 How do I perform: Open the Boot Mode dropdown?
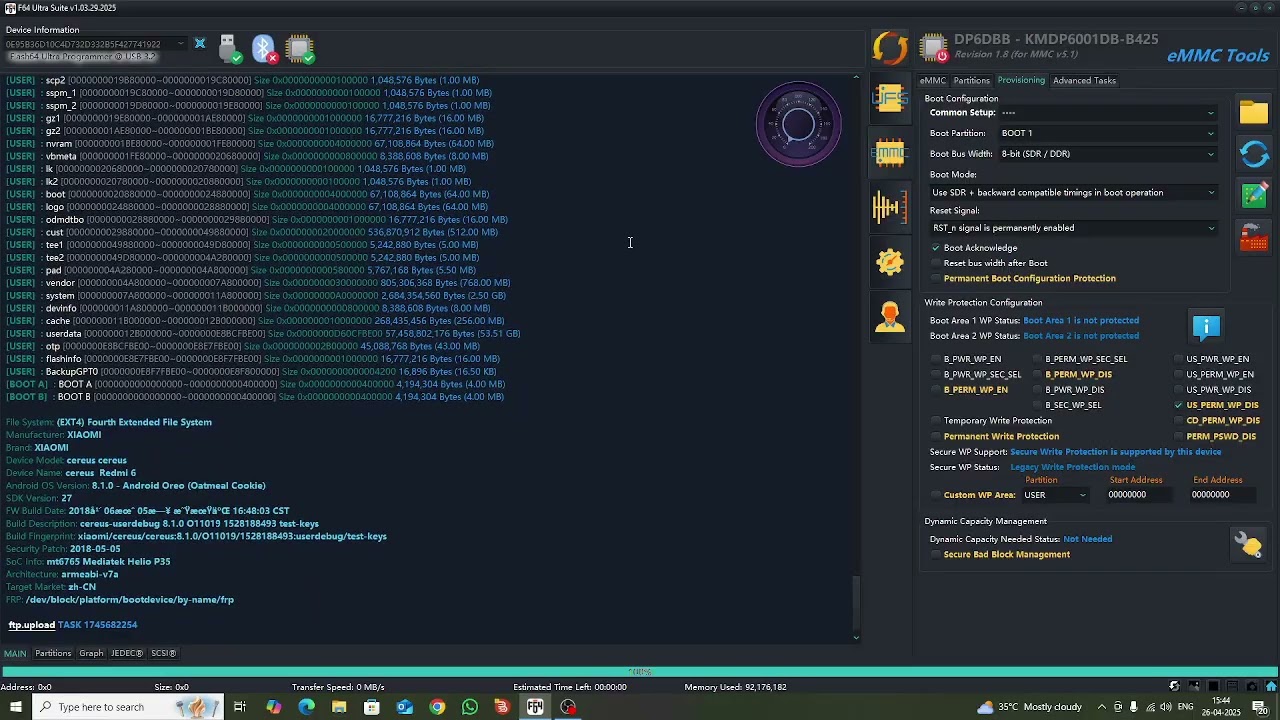1074,193
